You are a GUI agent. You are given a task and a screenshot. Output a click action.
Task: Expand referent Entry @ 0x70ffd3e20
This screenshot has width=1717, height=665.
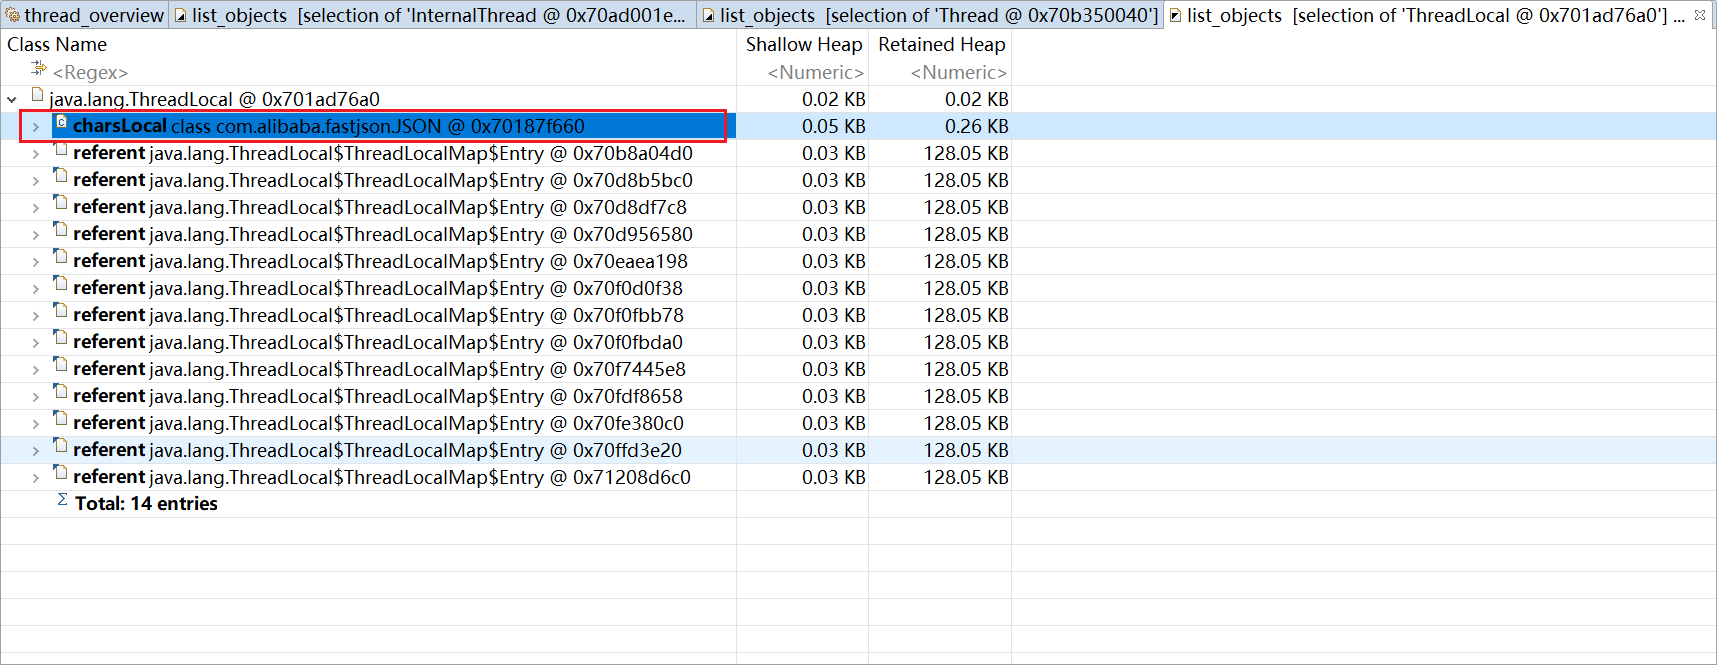(x=36, y=451)
